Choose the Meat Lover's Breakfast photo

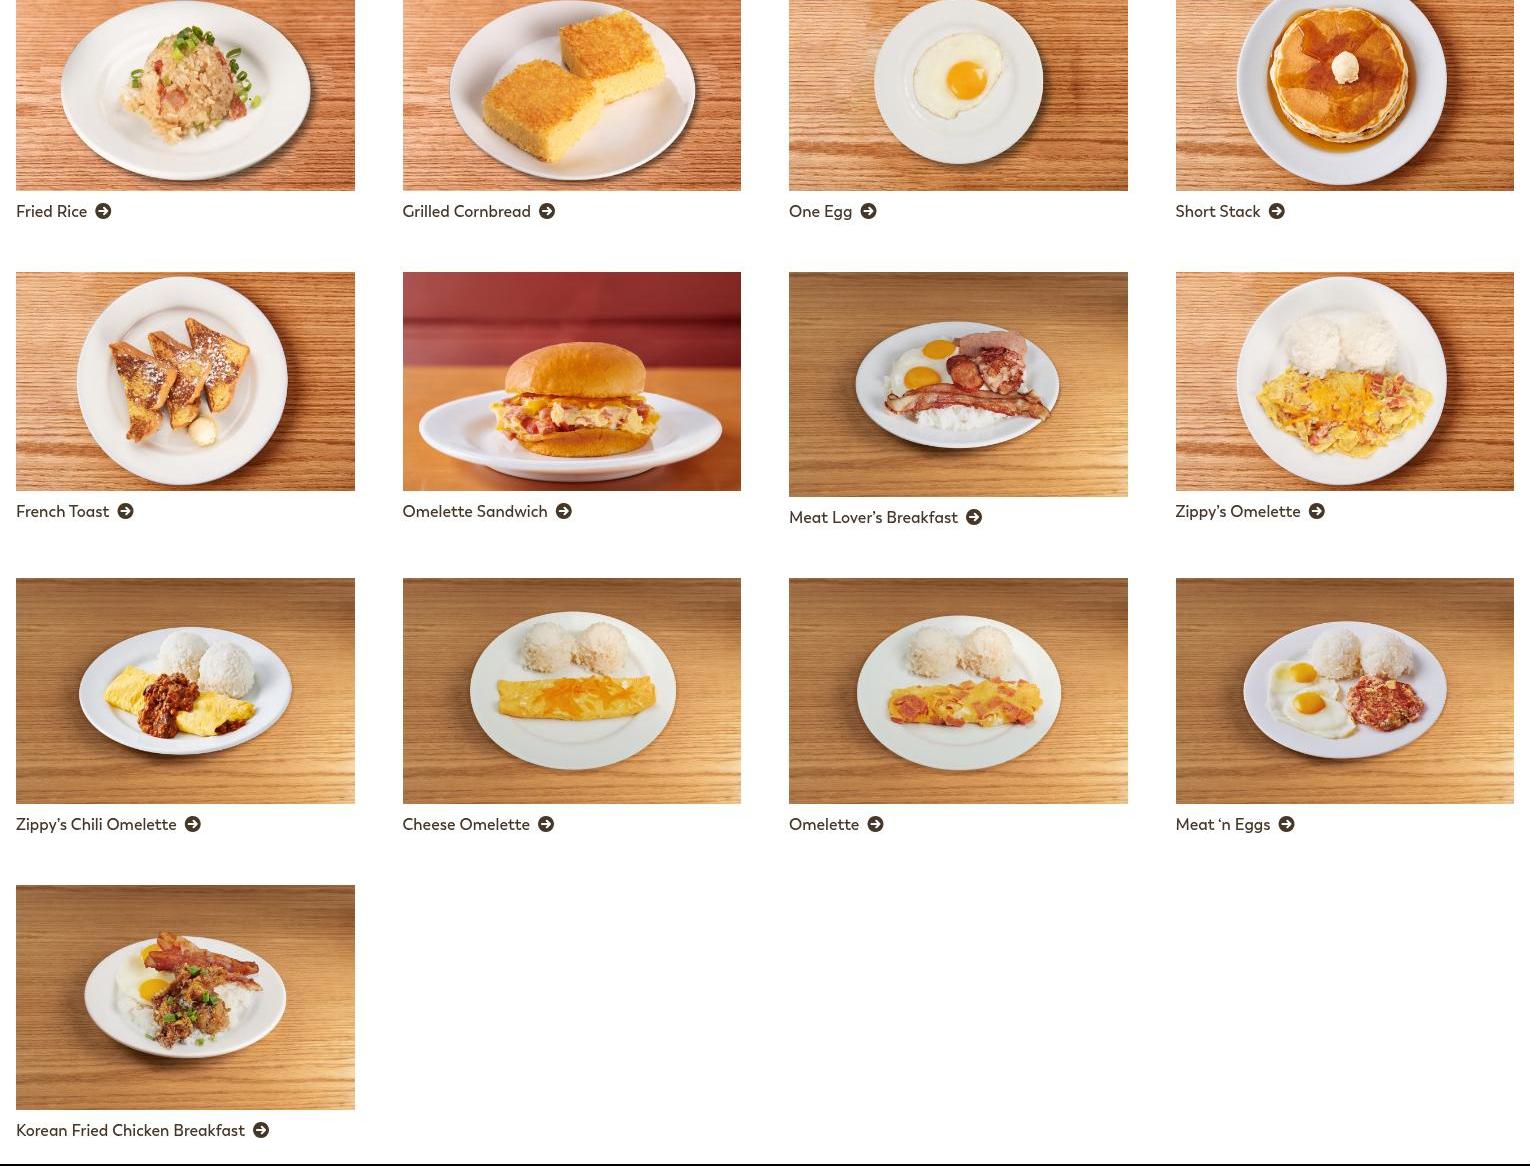coord(958,384)
